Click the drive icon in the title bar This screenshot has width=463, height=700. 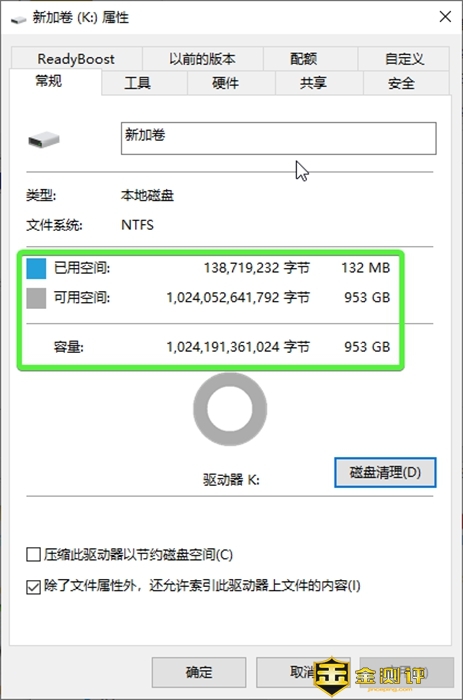(18, 19)
